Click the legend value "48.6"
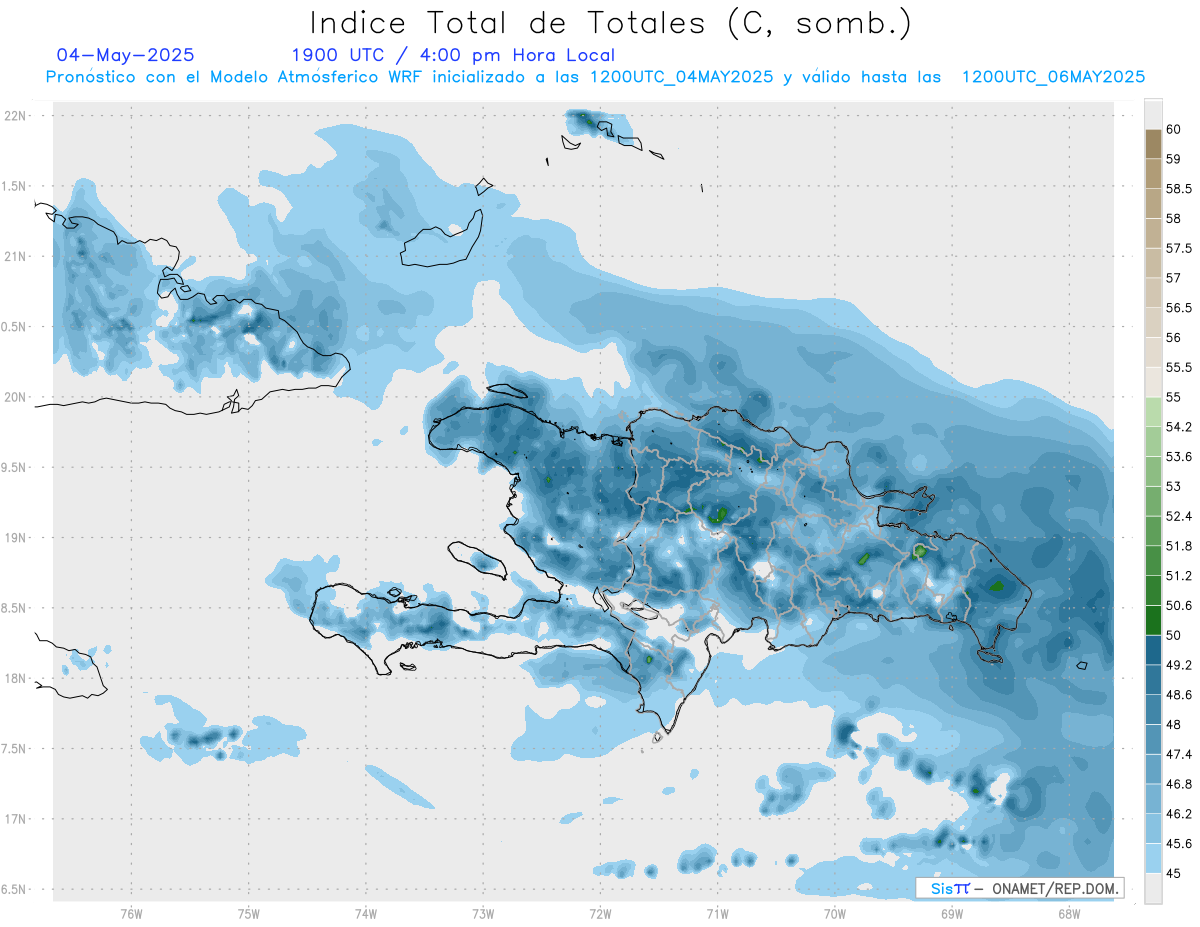The width and height of the screenshot is (1200, 927). [1179, 695]
